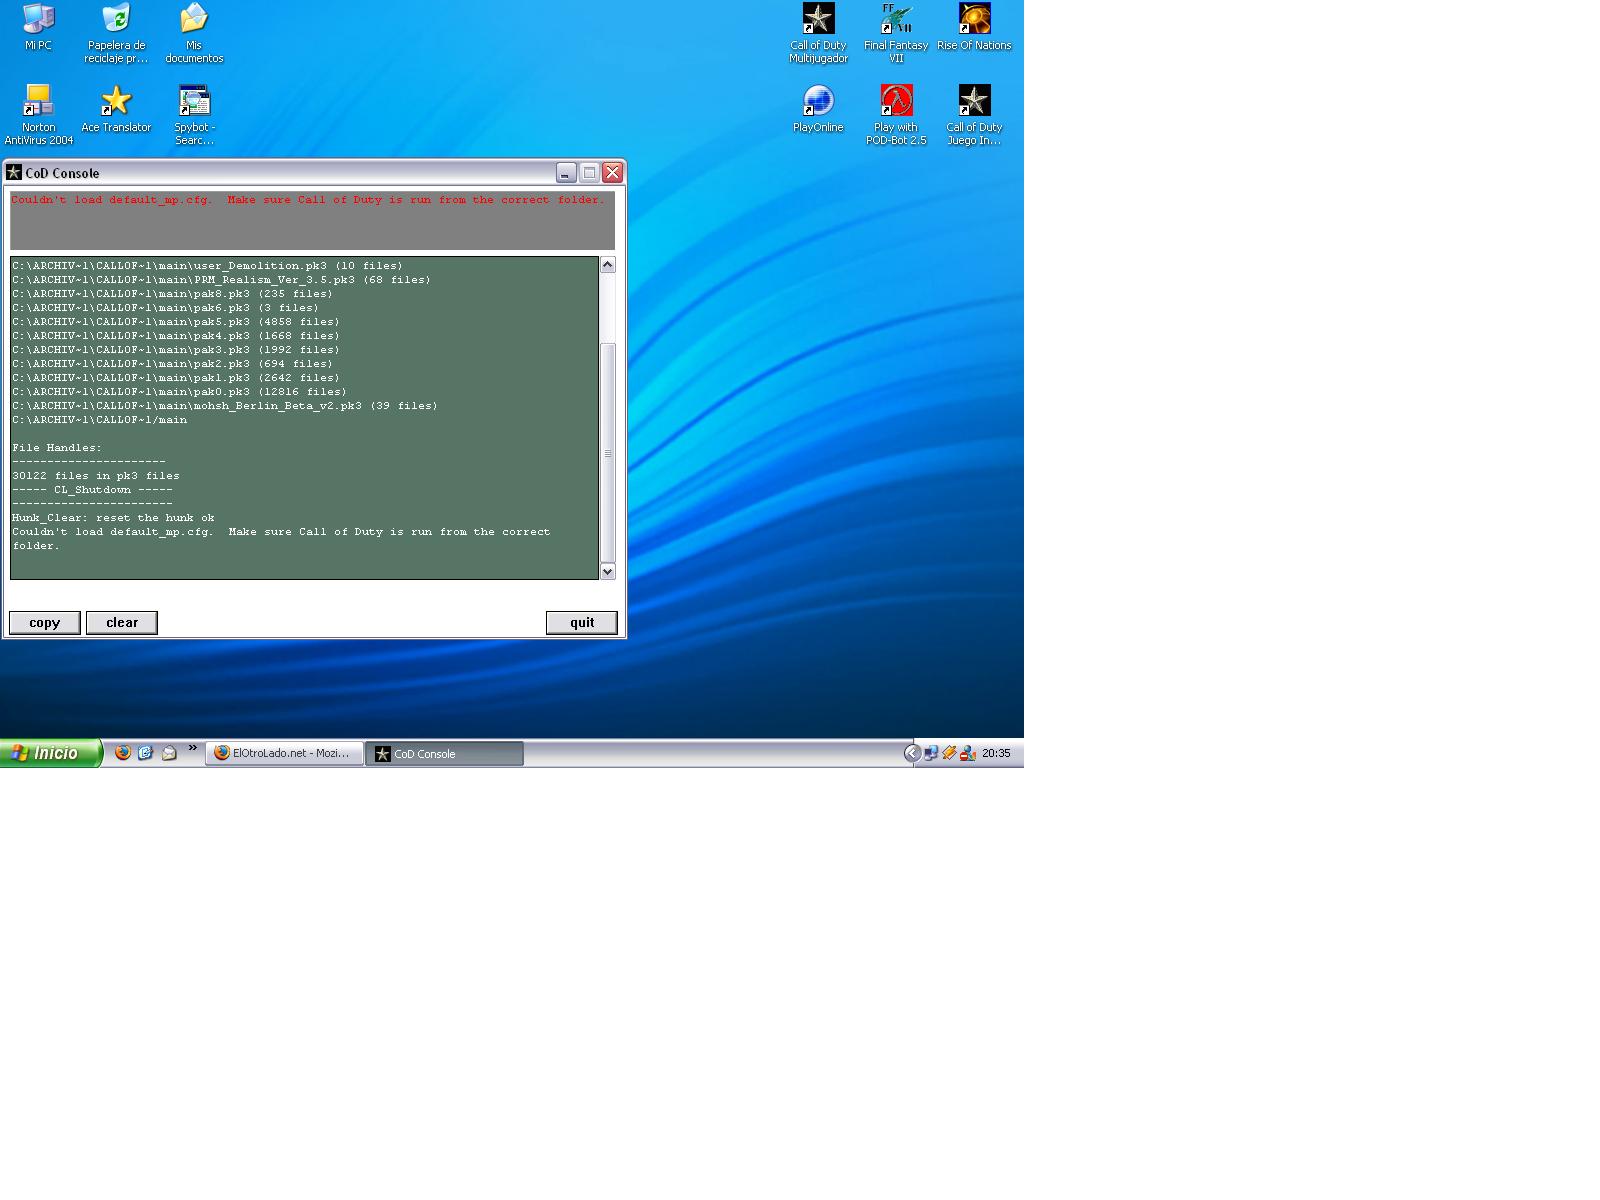Image resolution: width=1600 pixels, height=1200 pixels.
Task: Click the pak2.pk3 (694 files) line
Action: (x=173, y=364)
